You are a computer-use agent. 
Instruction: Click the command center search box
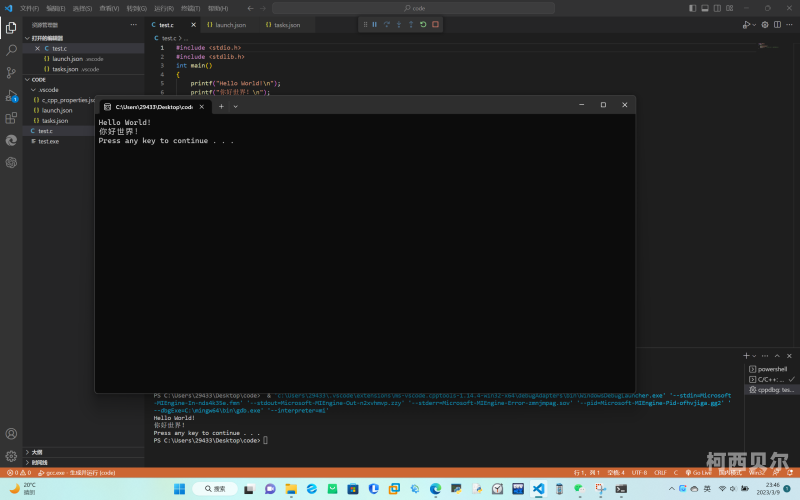pyautogui.click(x=413, y=8)
